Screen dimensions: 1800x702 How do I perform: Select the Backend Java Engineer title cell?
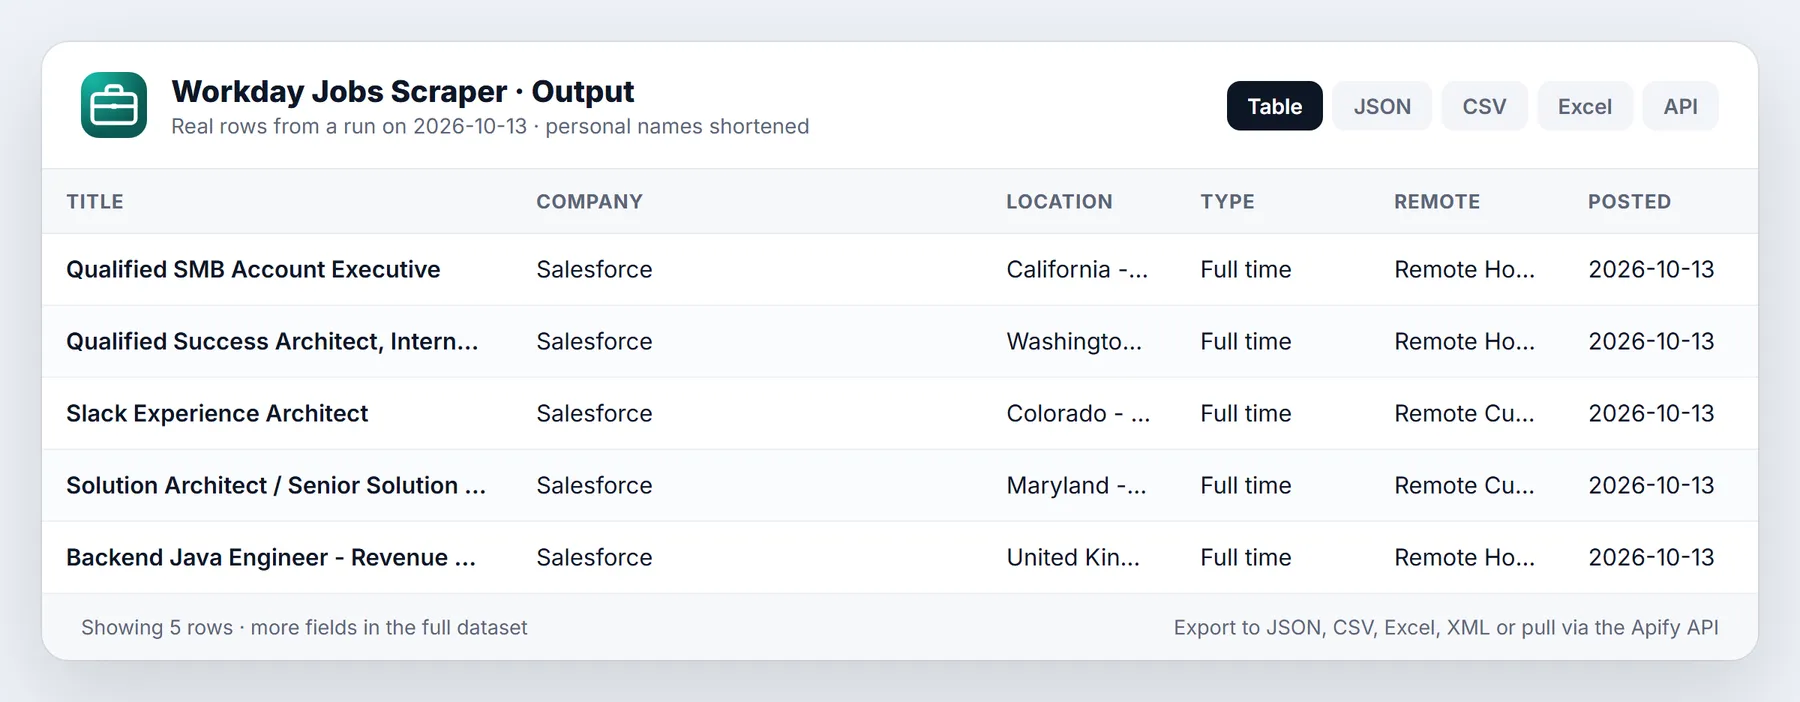point(271,558)
